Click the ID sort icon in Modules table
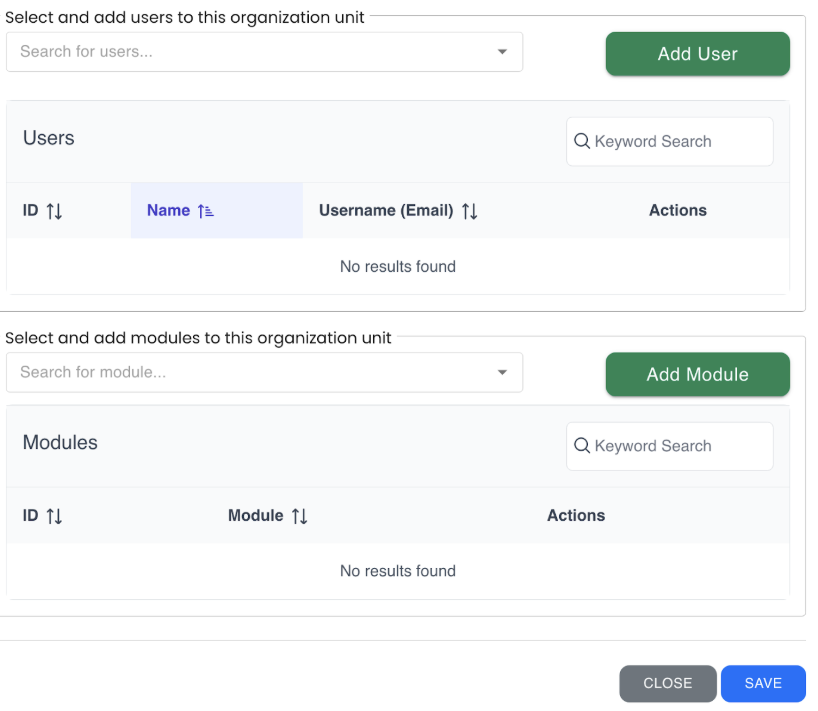 [55, 516]
